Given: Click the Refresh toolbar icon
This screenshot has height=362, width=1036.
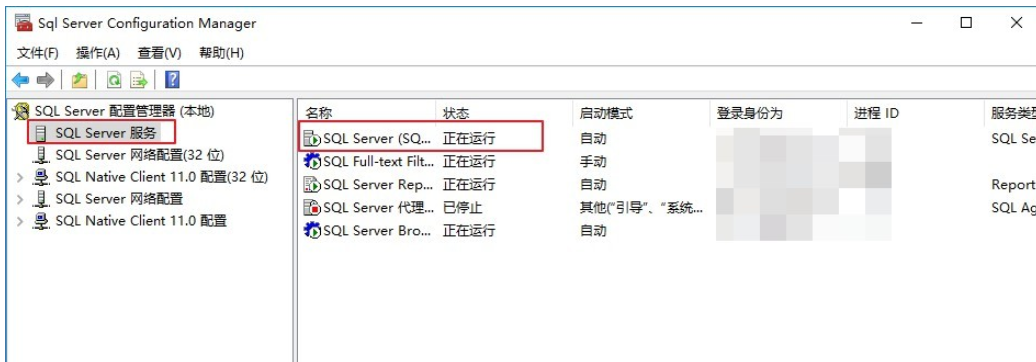Looking at the screenshot, I should (x=114, y=81).
